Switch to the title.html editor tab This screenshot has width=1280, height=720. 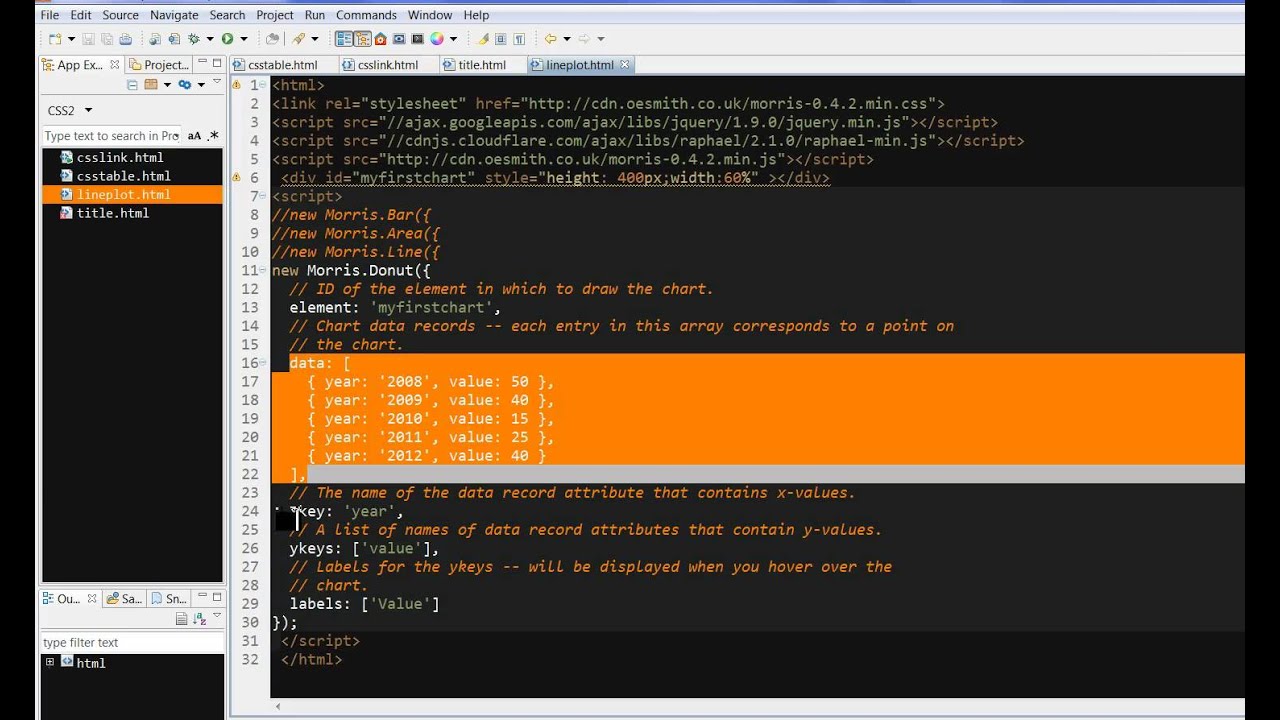[x=482, y=65]
